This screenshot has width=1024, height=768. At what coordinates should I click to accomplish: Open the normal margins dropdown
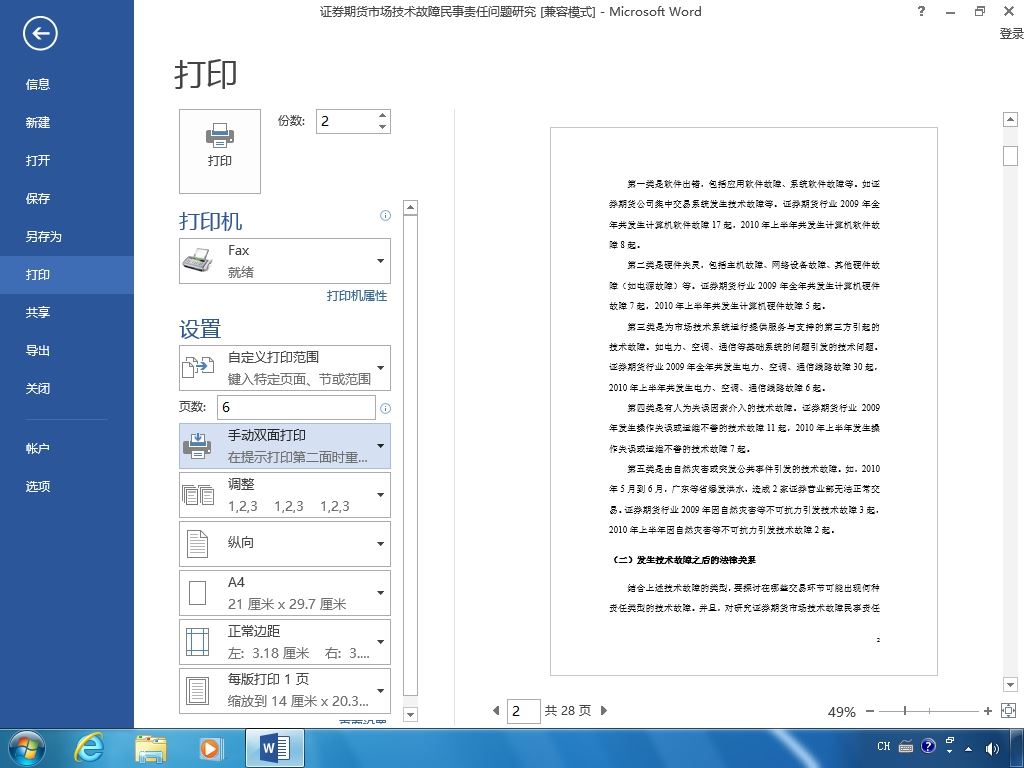tap(285, 642)
